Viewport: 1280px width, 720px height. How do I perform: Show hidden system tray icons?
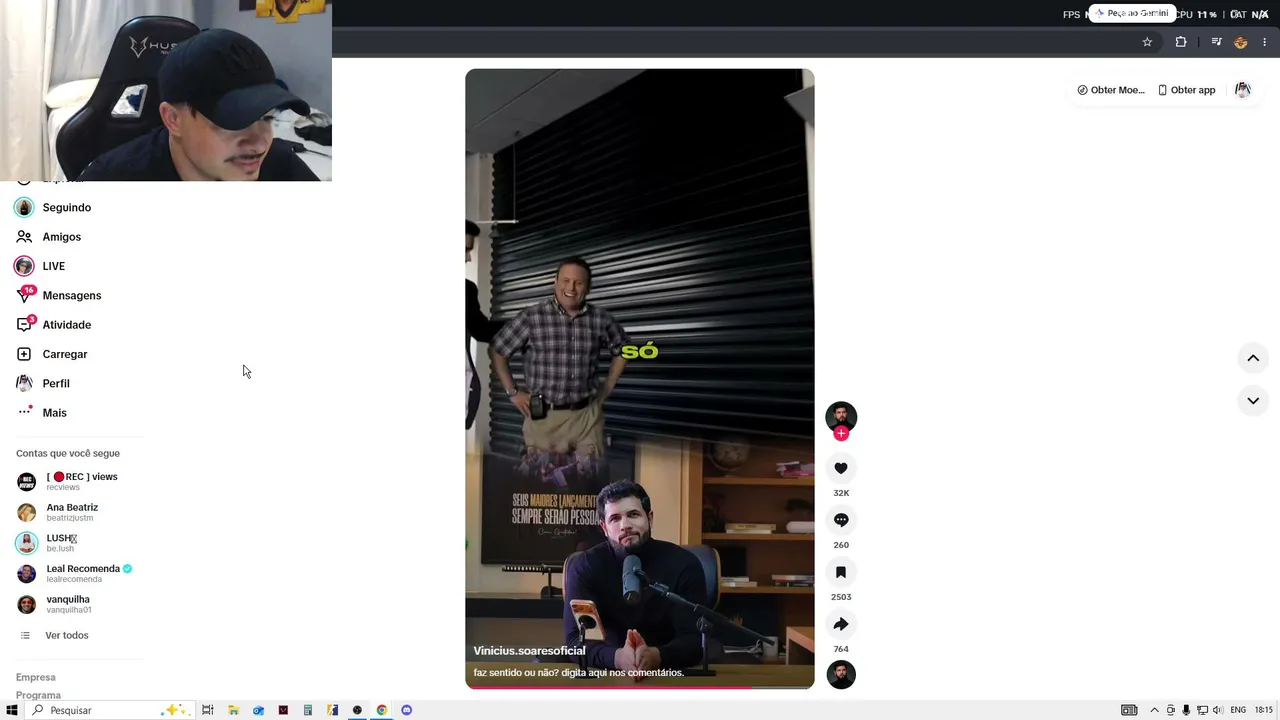(1154, 710)
